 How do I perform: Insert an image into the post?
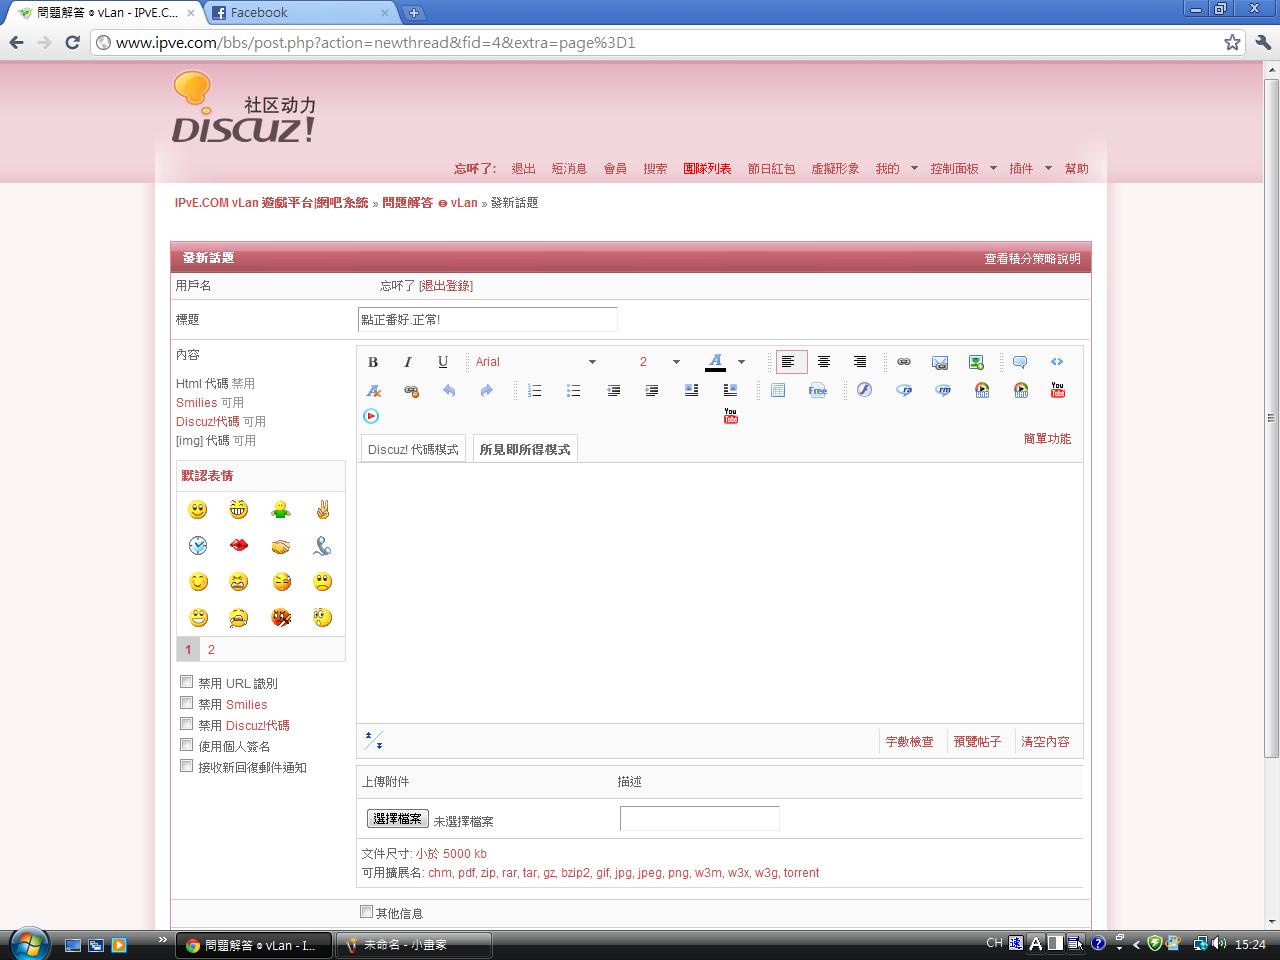[x=976, y=362]
